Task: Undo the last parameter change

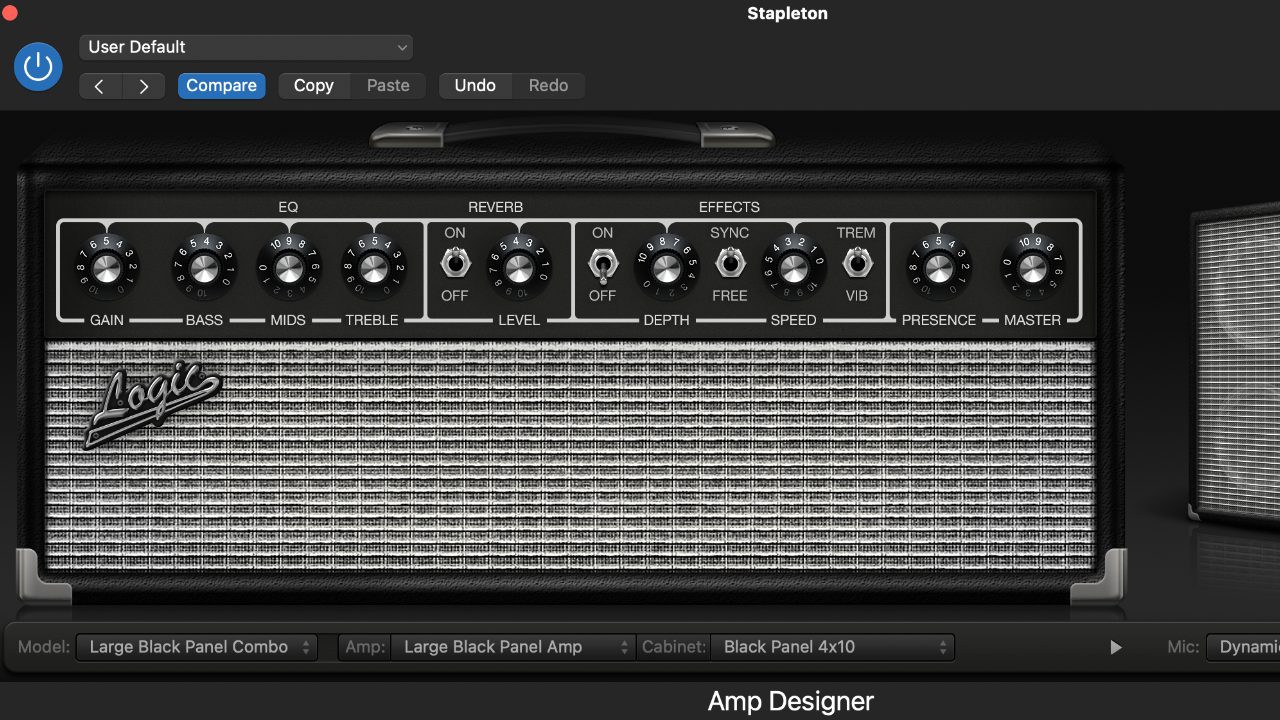Action: click(x=475, y=86)
